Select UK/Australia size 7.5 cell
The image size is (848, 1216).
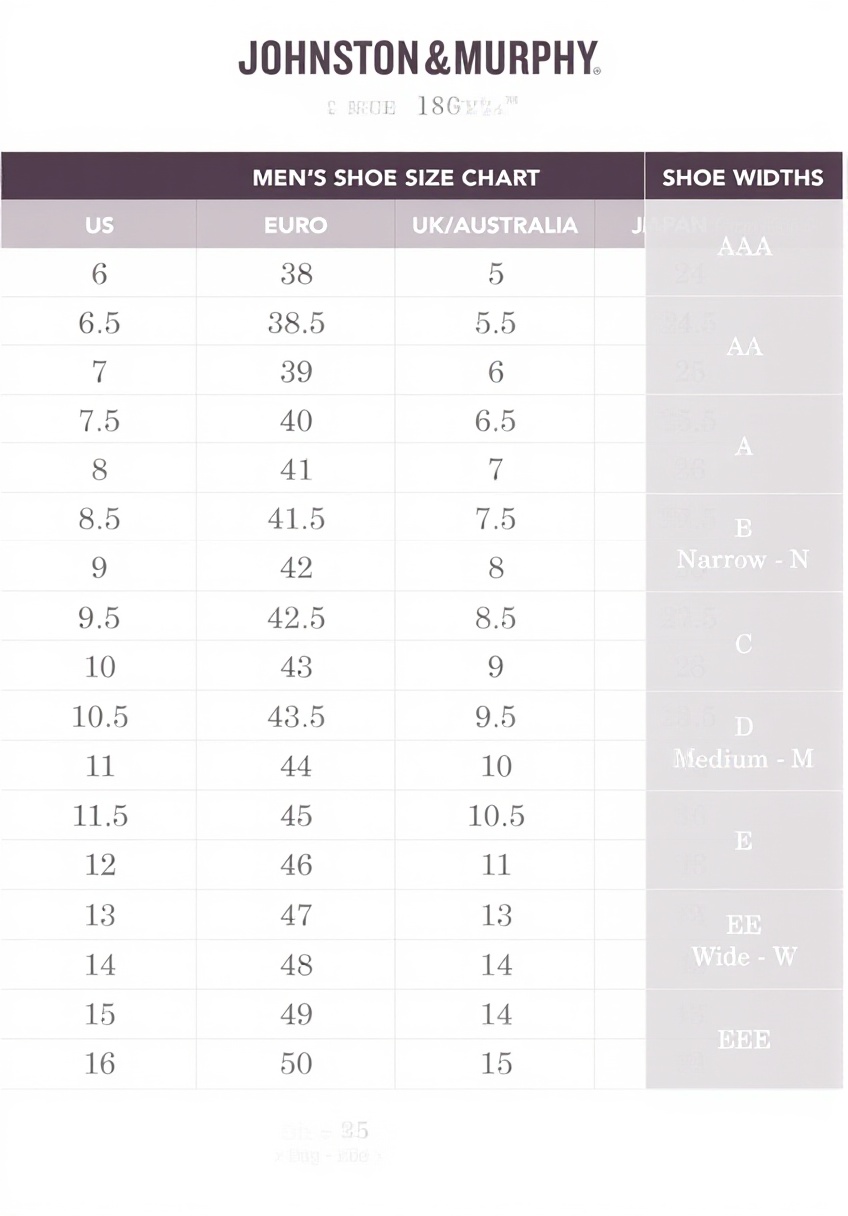pyautogui.click(x=495, y=519)
